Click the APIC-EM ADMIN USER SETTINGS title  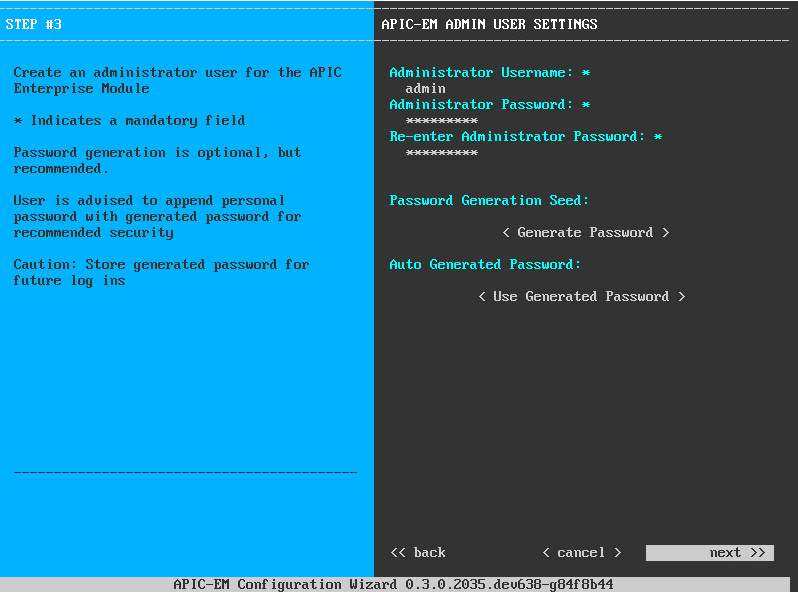[x=489, y=24]
